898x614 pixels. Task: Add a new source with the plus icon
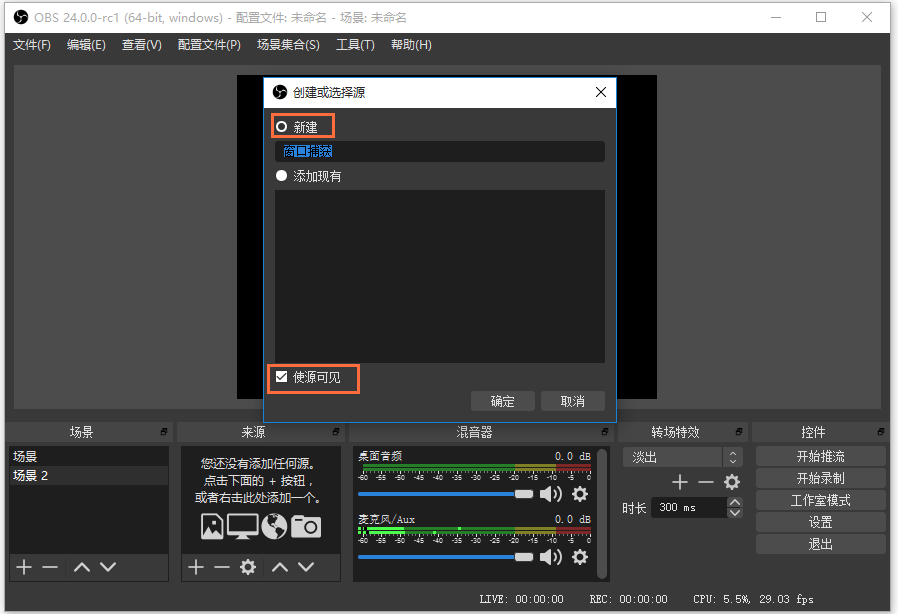(195, 566)
